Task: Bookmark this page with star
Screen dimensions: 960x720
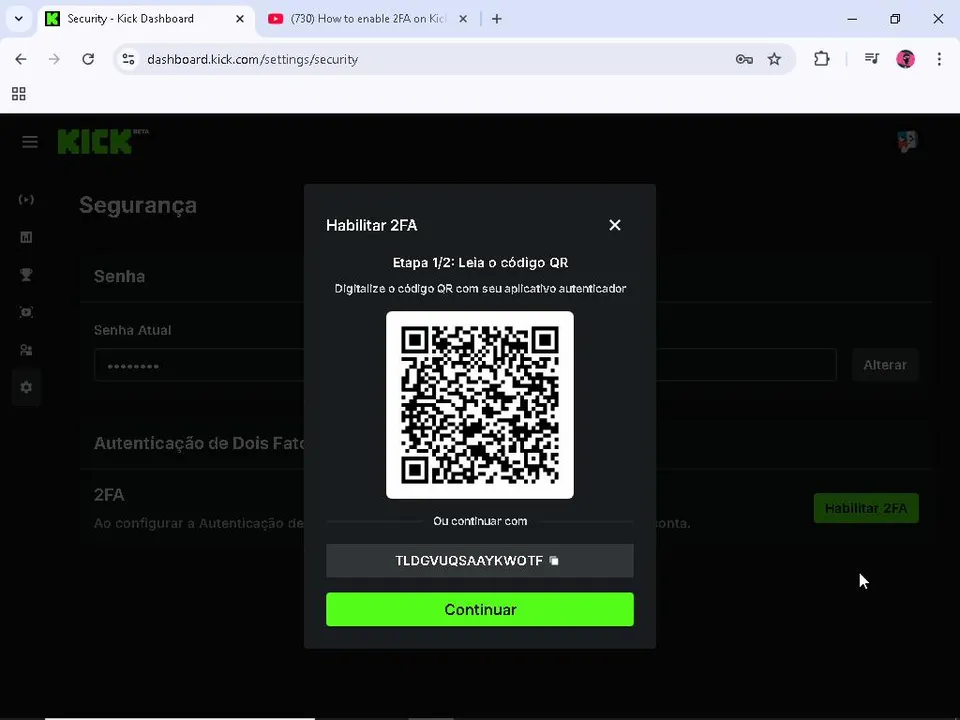Action: tap(774, 59)
